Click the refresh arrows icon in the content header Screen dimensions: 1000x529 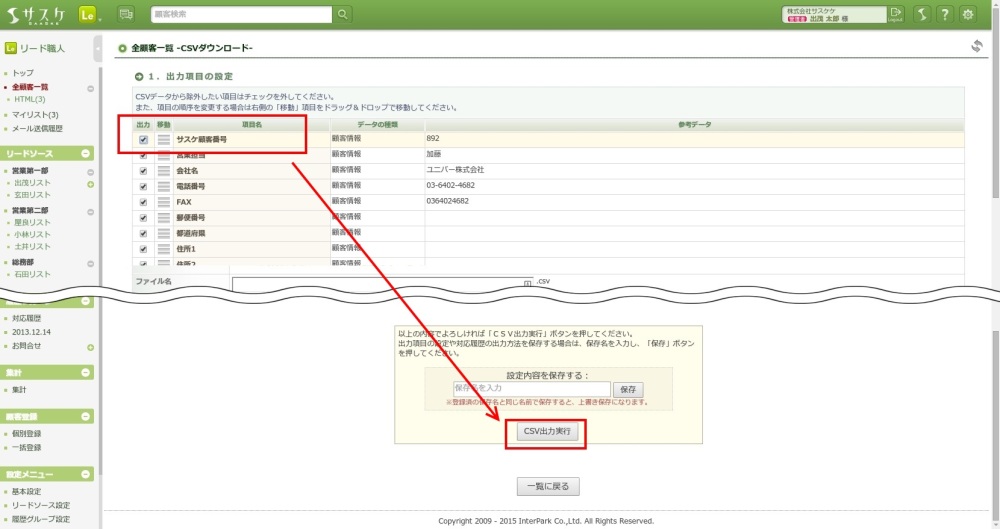tap(977, 46)
